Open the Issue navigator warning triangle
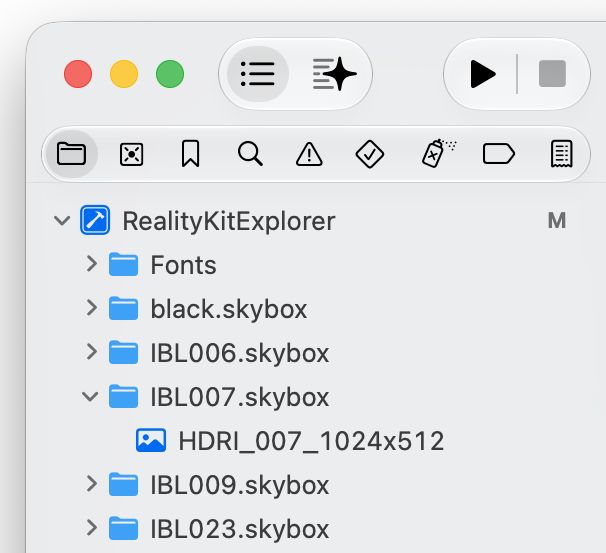This screenshot has width=606, height=553. tap(309, 154)
